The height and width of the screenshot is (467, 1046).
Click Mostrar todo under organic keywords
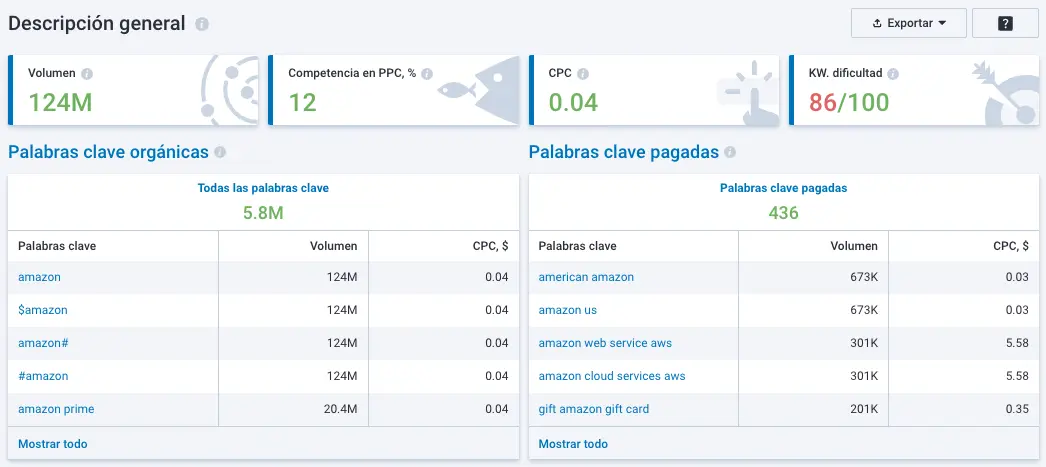(x=53, y=444)
